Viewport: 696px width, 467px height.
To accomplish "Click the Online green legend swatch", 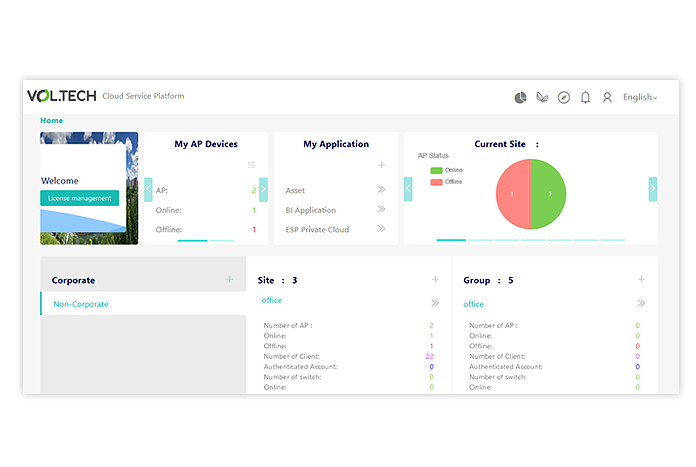I will tap(436, 170).
